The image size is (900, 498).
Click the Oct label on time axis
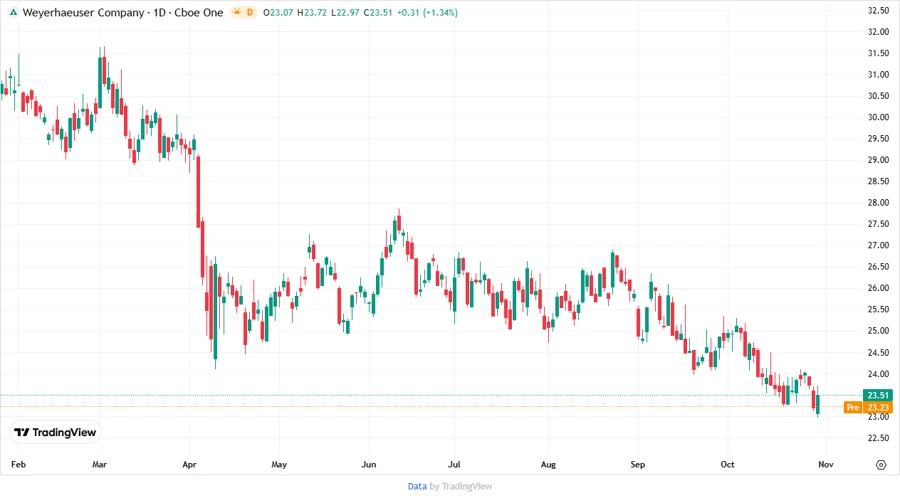coord(727,464)
